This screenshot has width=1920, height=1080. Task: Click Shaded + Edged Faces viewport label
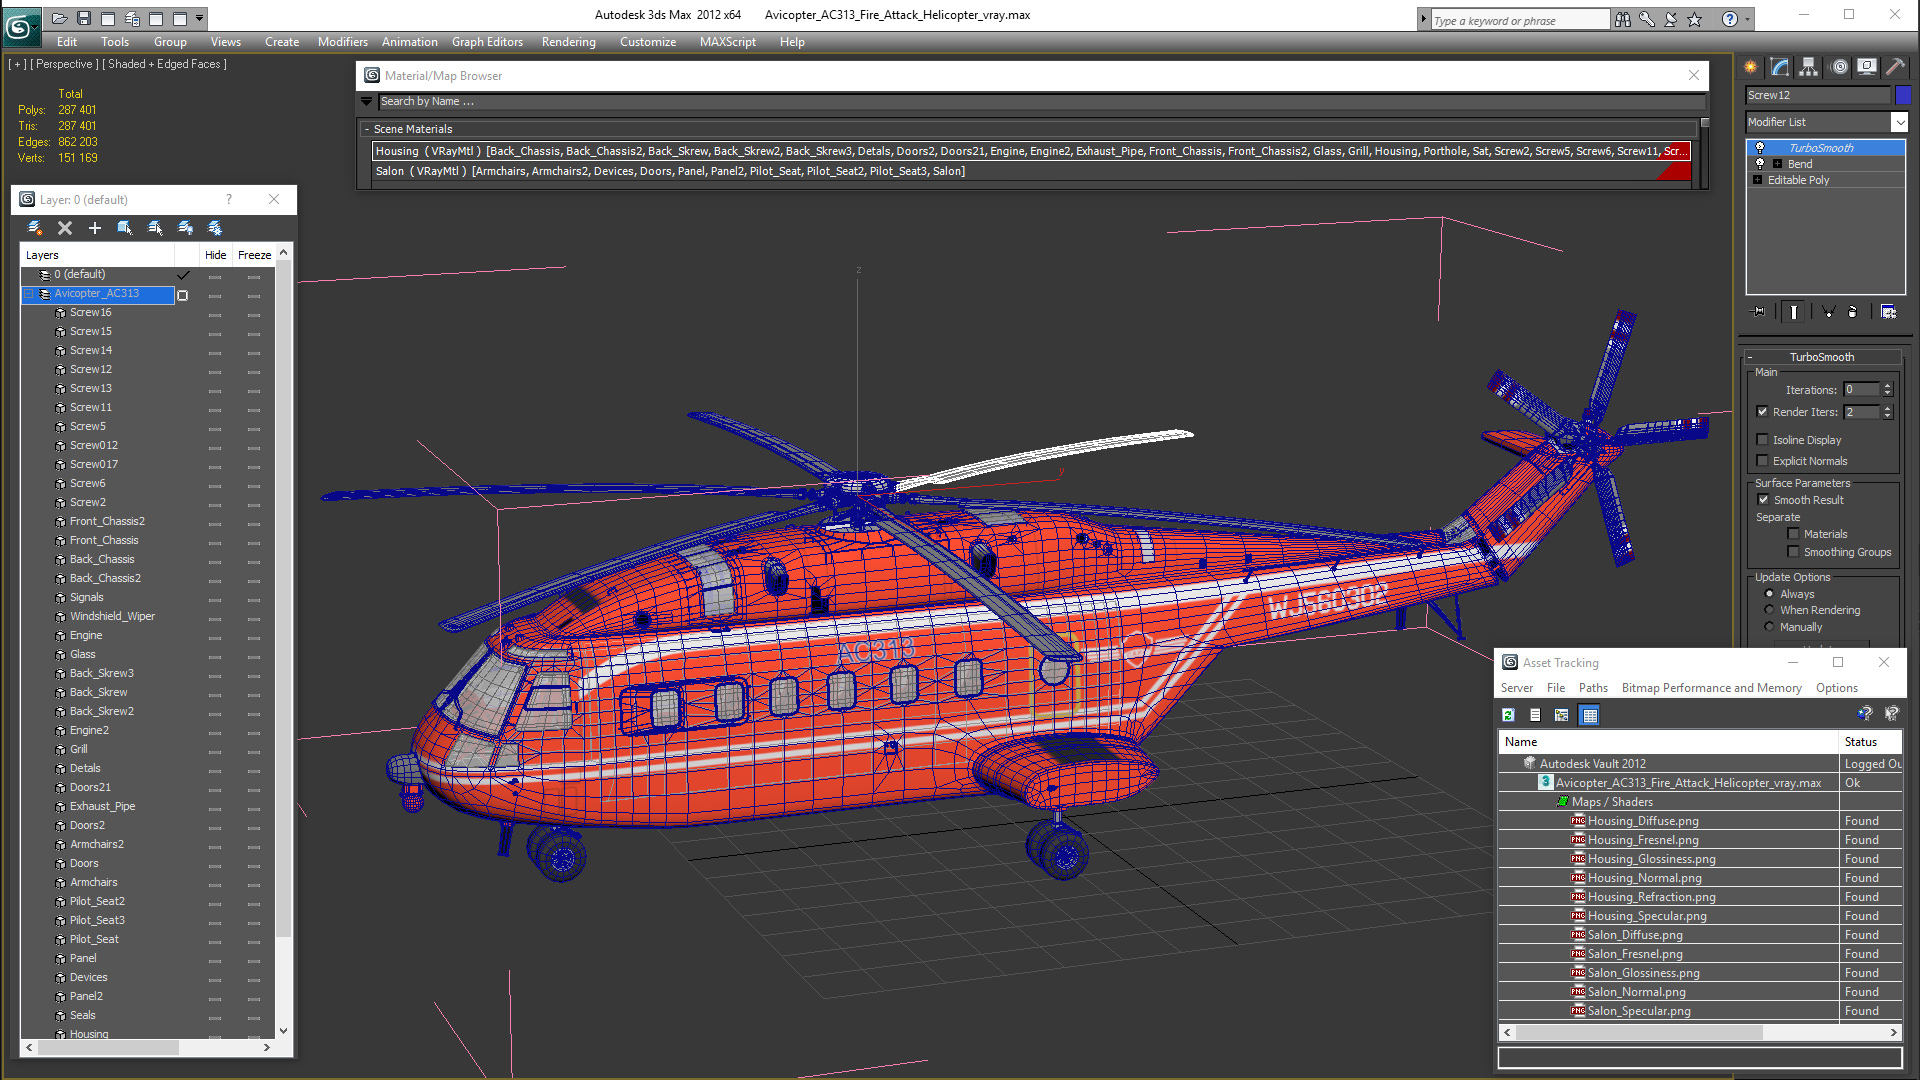coord(164,64)
